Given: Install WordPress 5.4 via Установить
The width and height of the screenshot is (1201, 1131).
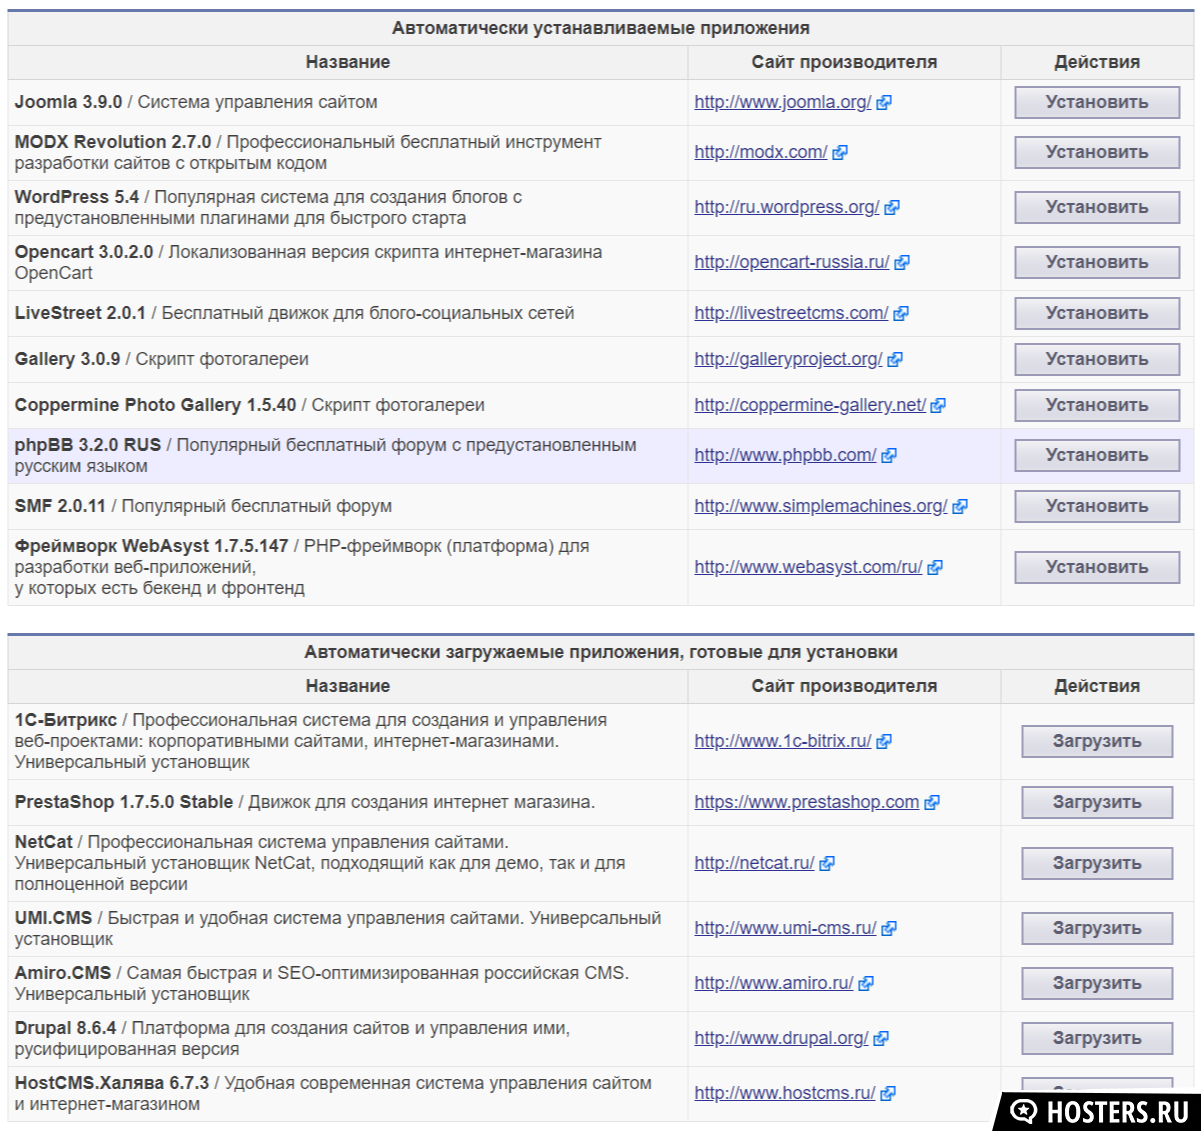Looking at the screenshot, I should coord(1097,207).
